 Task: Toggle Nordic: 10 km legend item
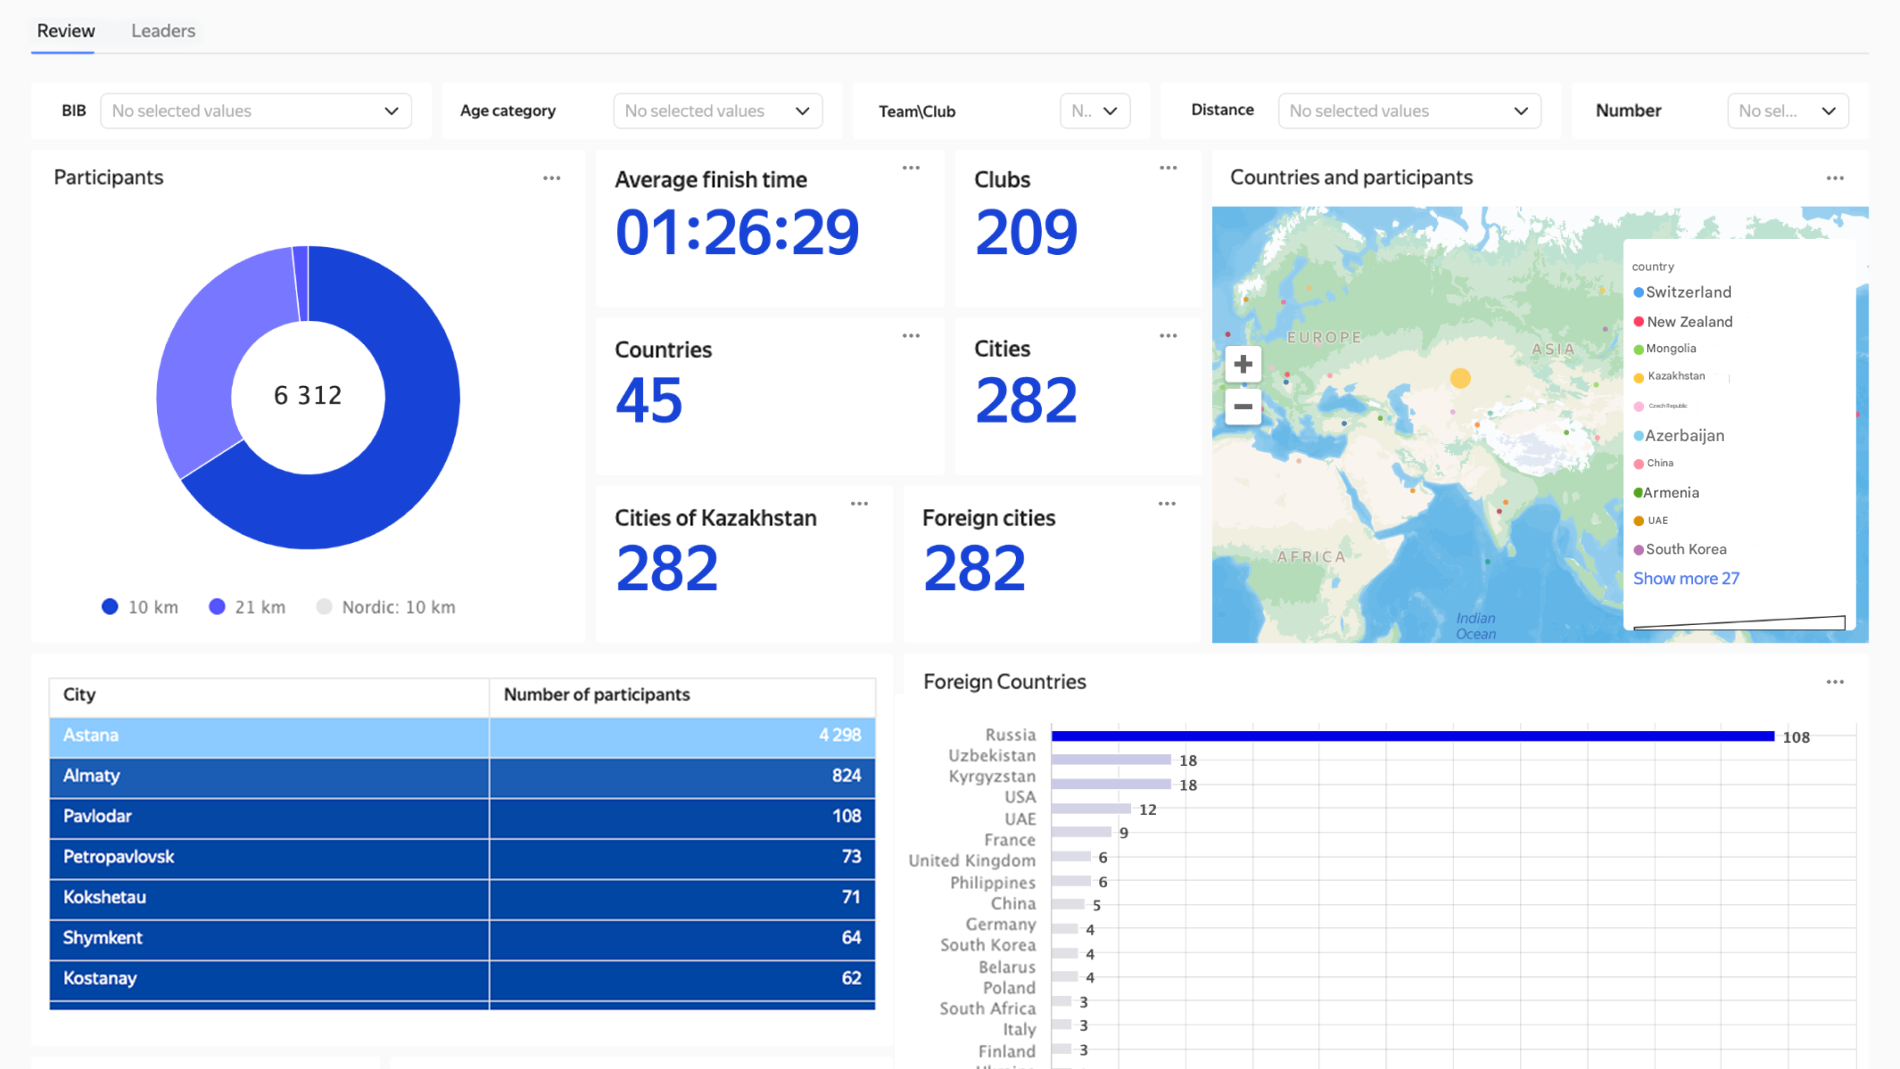[386, 607]
